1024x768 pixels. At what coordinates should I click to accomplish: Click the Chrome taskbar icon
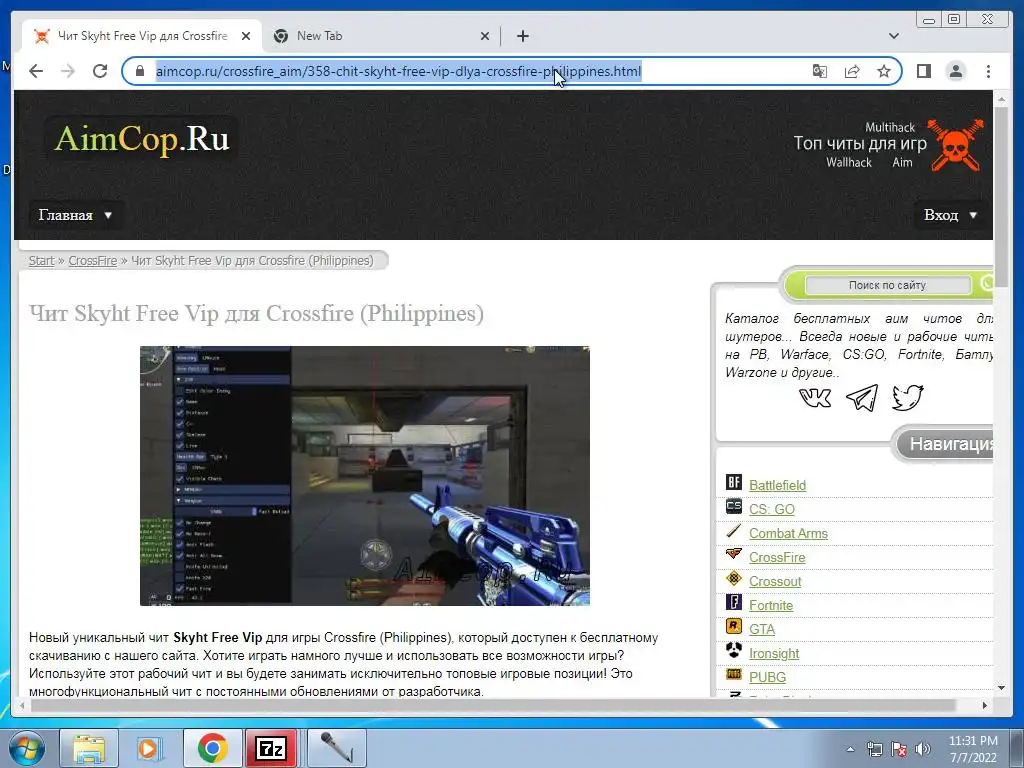212,748
